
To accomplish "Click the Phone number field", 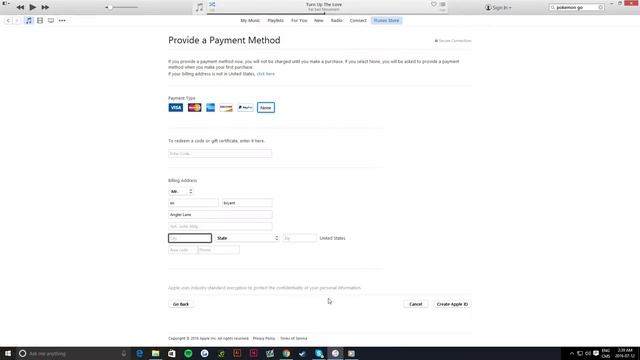I will point(219,250).
